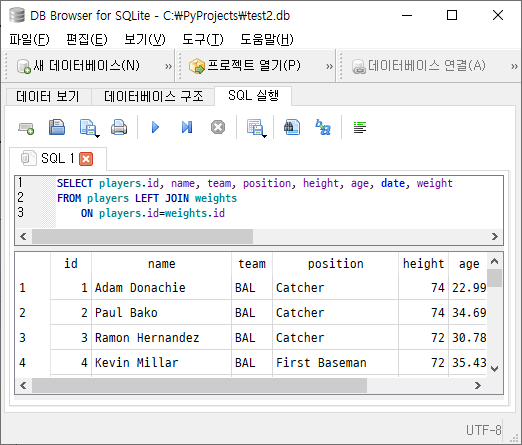Open the 파일(F) menu
Screen dimensions: 522x445
29,40
